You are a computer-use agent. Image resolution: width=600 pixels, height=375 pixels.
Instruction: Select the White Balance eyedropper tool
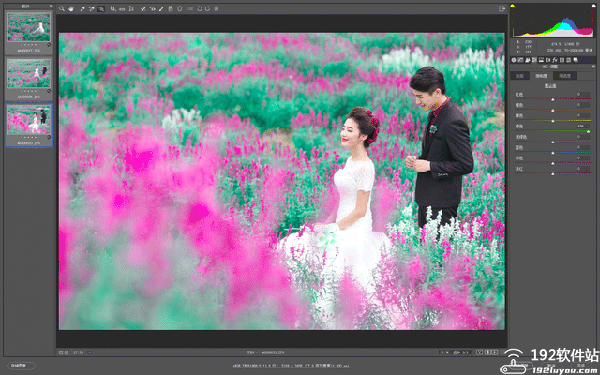click(82, 8)
